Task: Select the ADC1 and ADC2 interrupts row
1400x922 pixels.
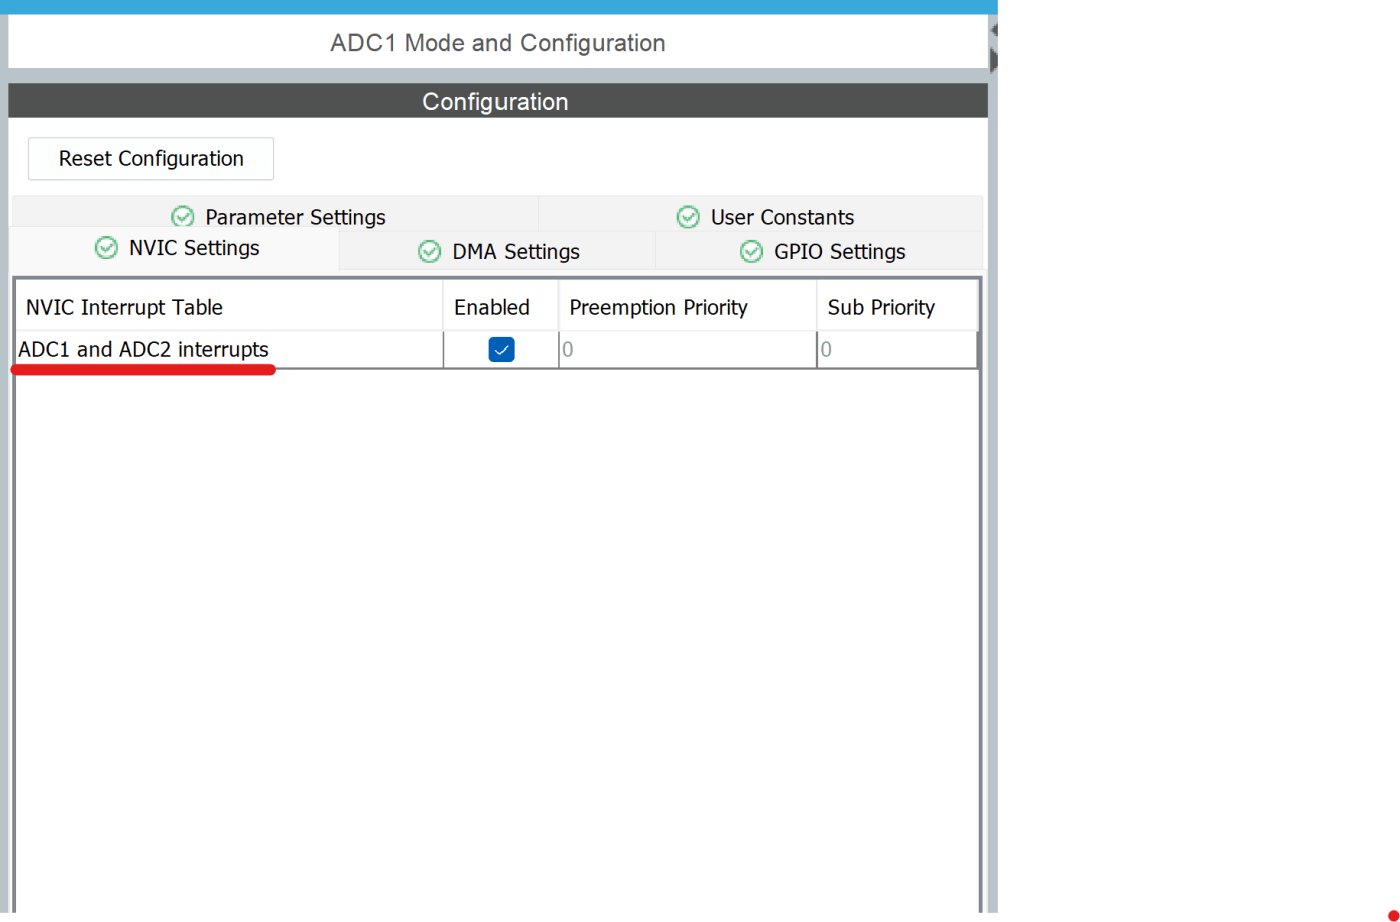Action: point(143,349)
